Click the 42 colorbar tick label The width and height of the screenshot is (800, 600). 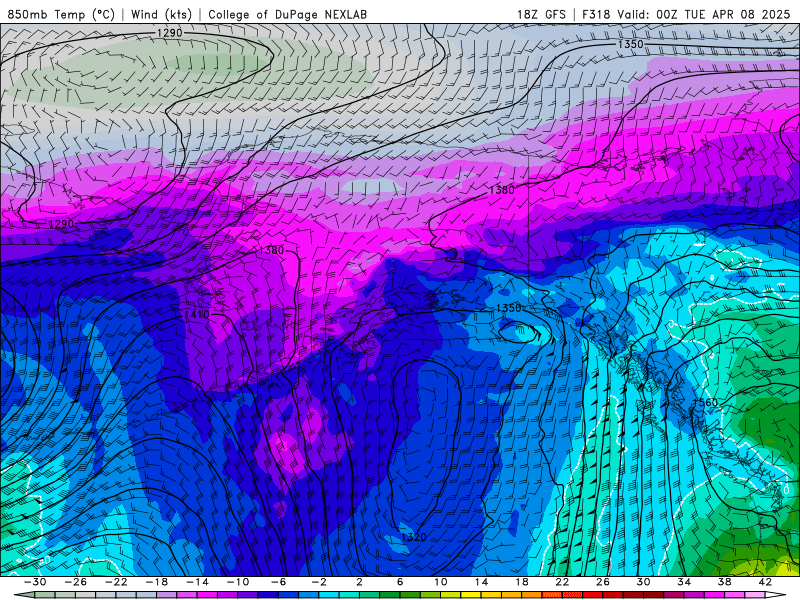click(x=765, y=582)
